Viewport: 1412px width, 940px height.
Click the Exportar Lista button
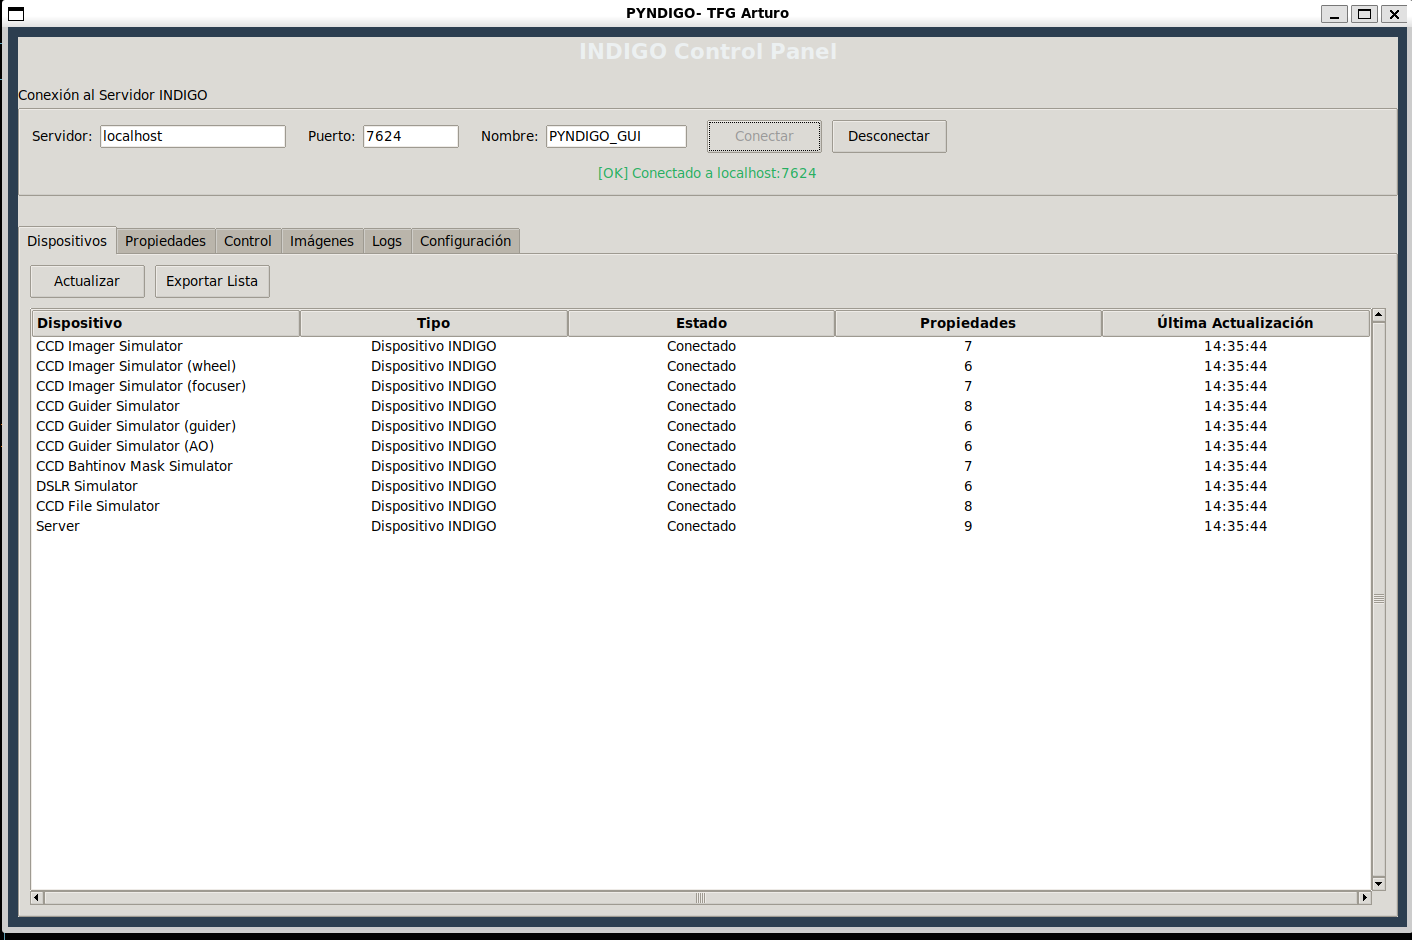click(212, 281)
